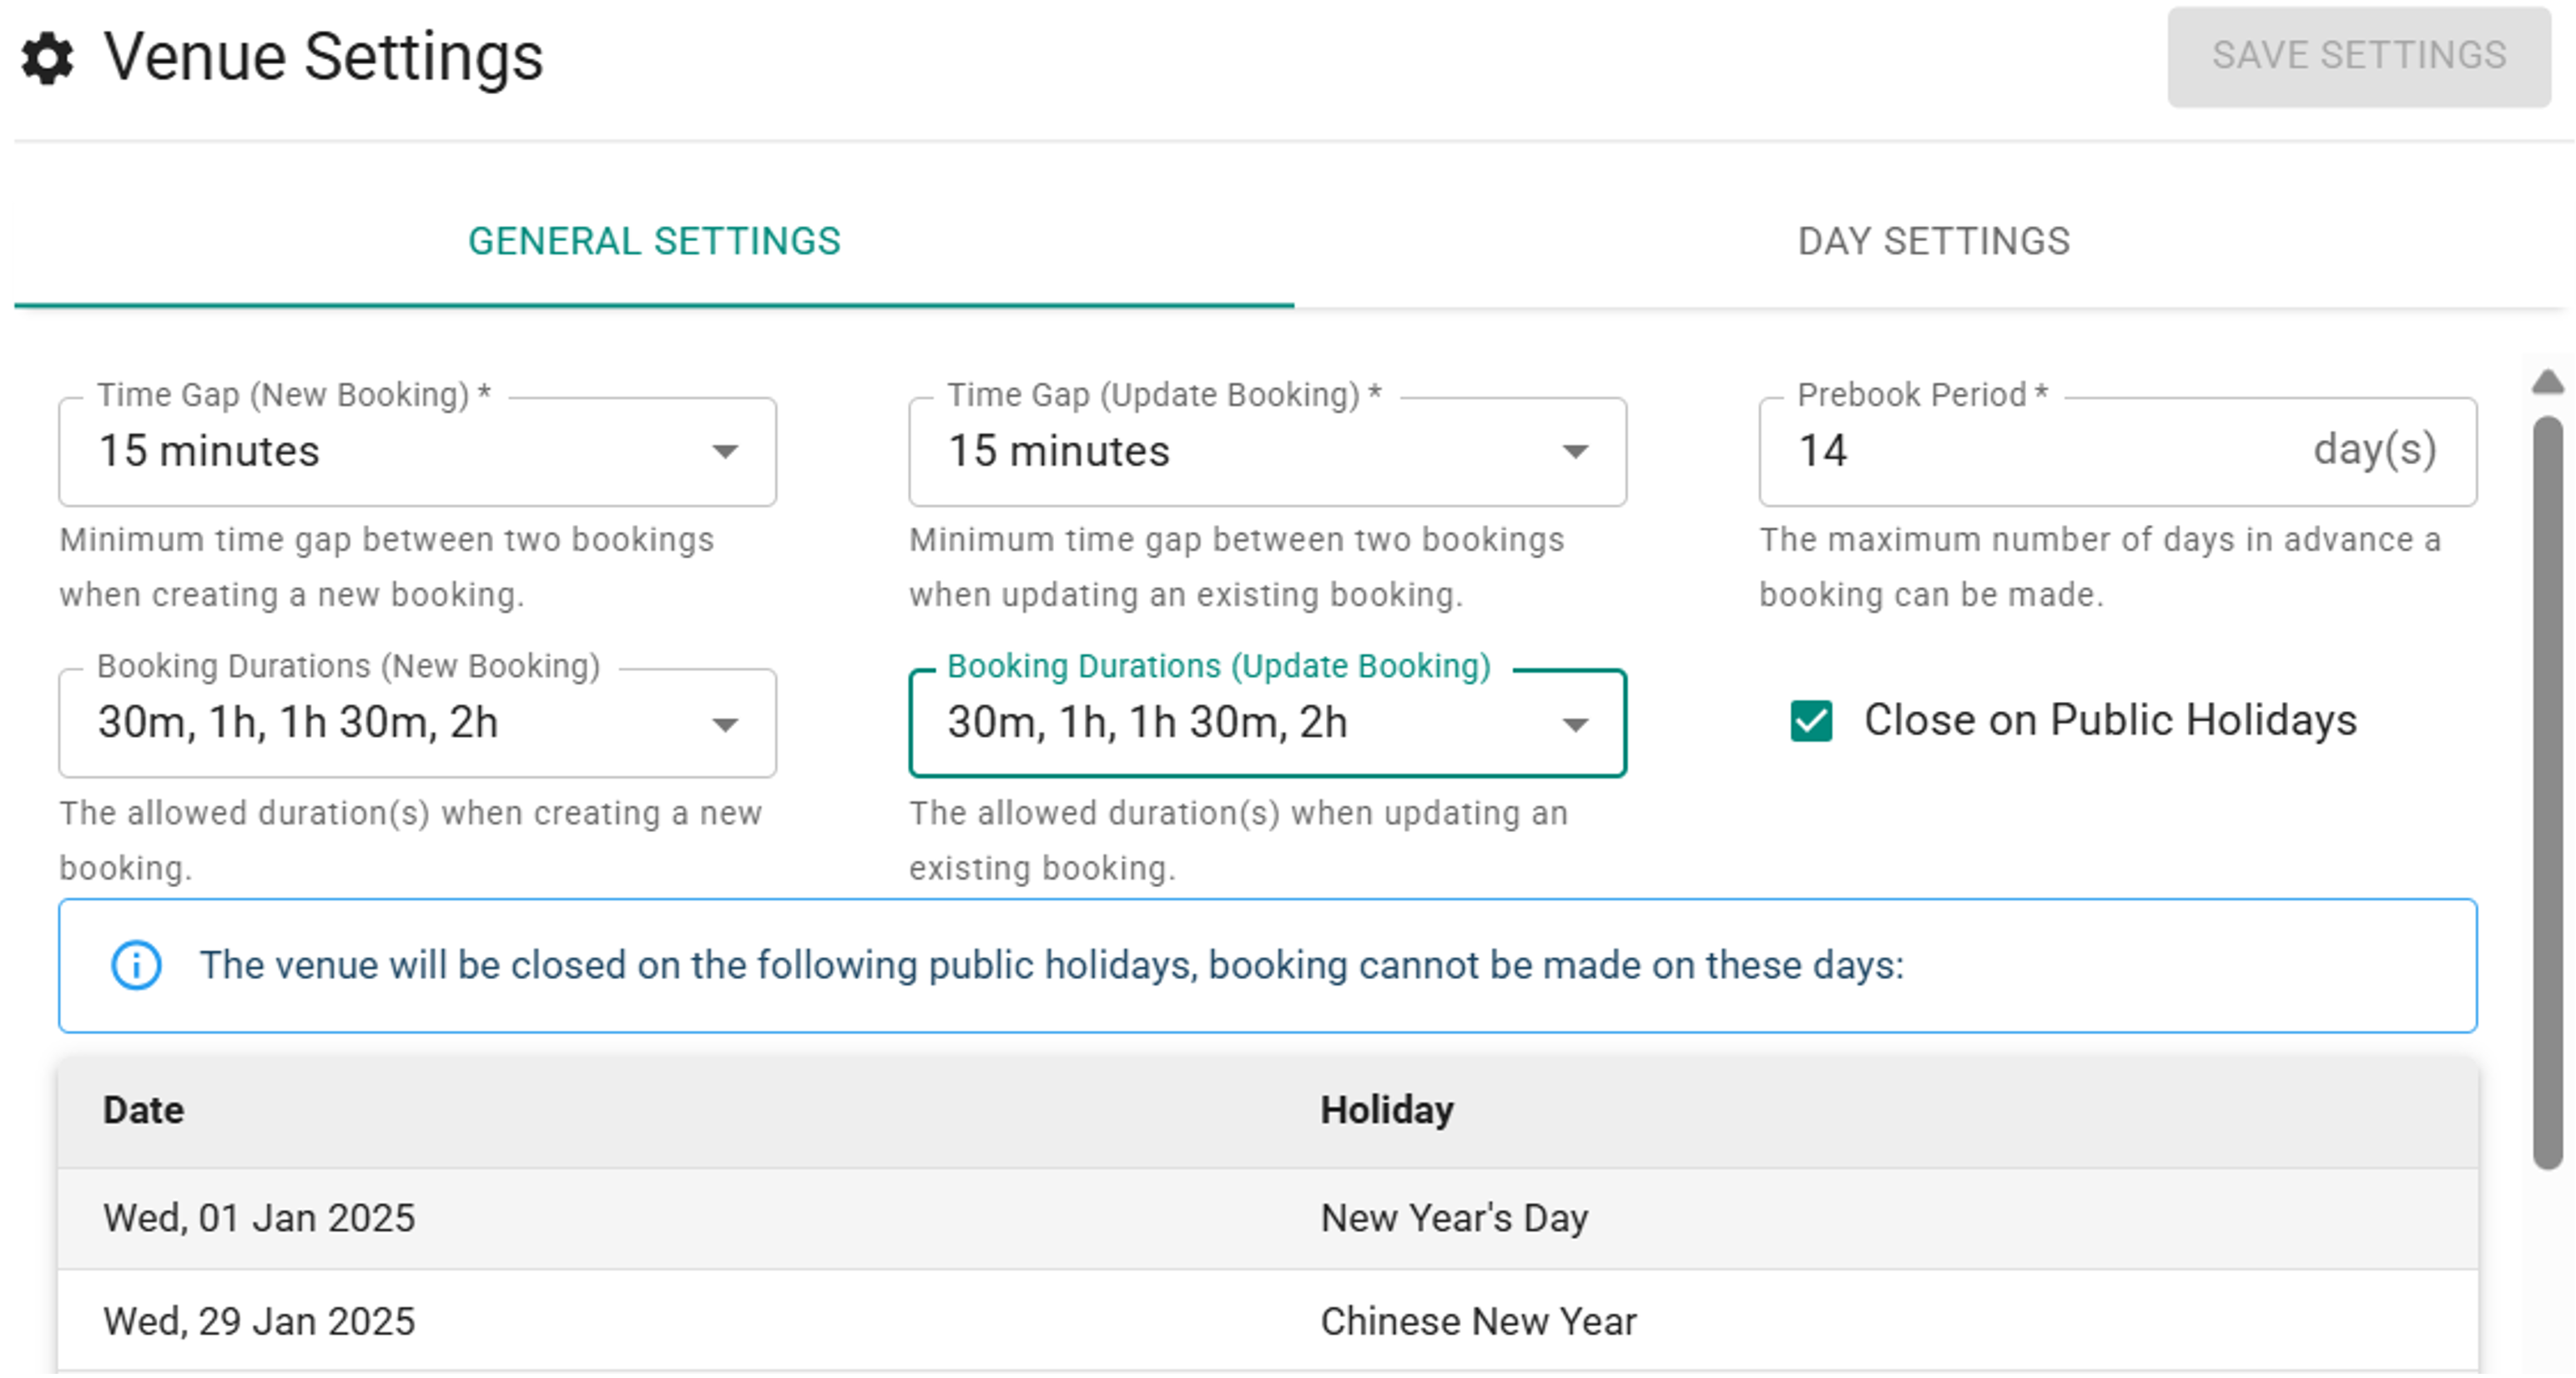Expand Booking Durations (Update Booking) dropdown
2576x1378 pixels.
[1267, 723]
